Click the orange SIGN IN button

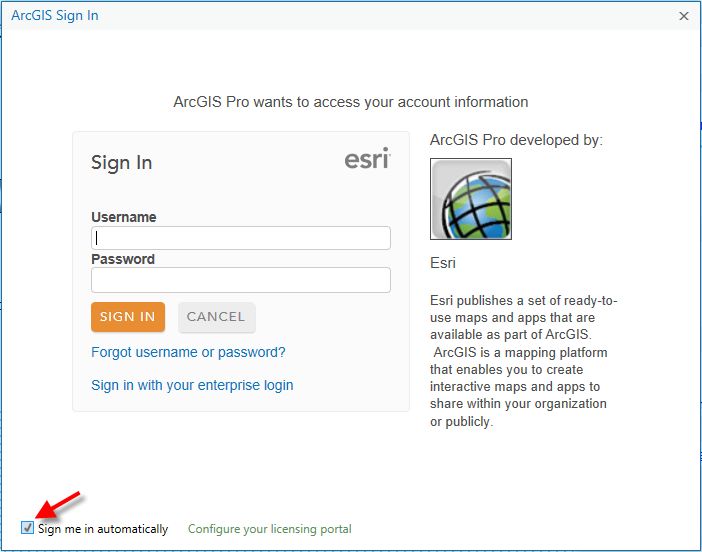coord(128,317)
